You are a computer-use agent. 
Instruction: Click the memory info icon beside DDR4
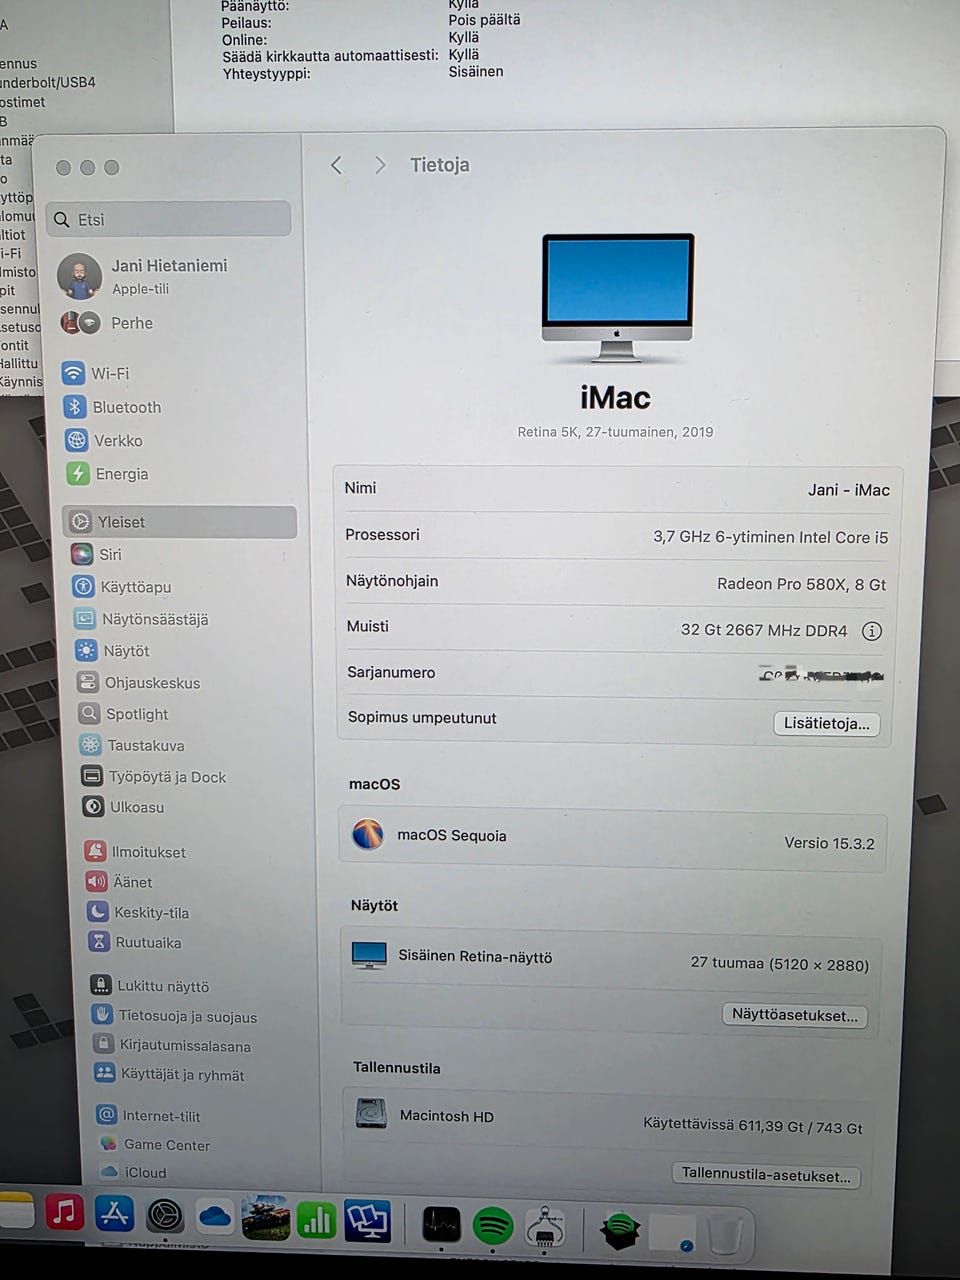tap(872, 631)
